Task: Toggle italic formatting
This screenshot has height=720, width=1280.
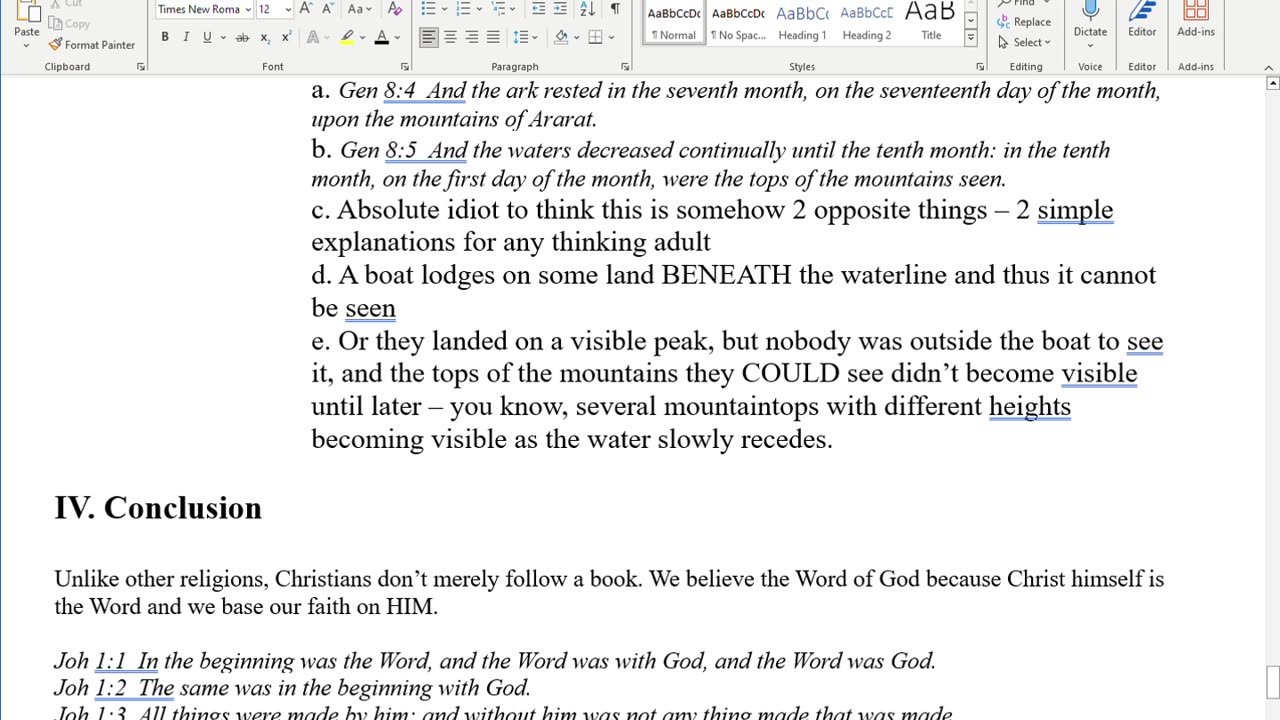Action: [186, 37]
